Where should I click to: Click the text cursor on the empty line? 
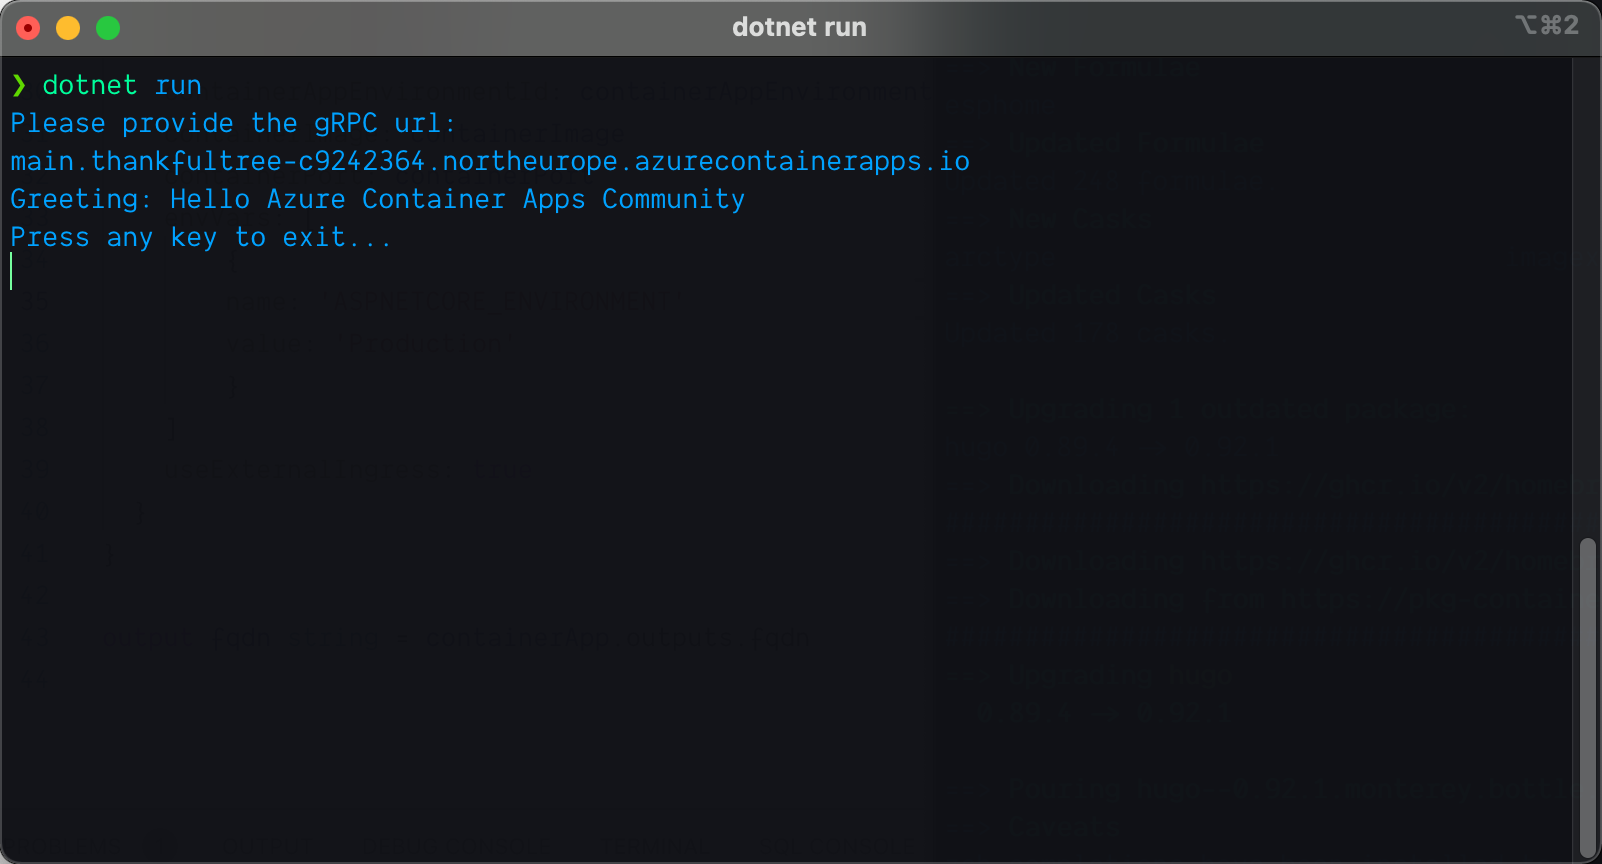click(12, 271)
